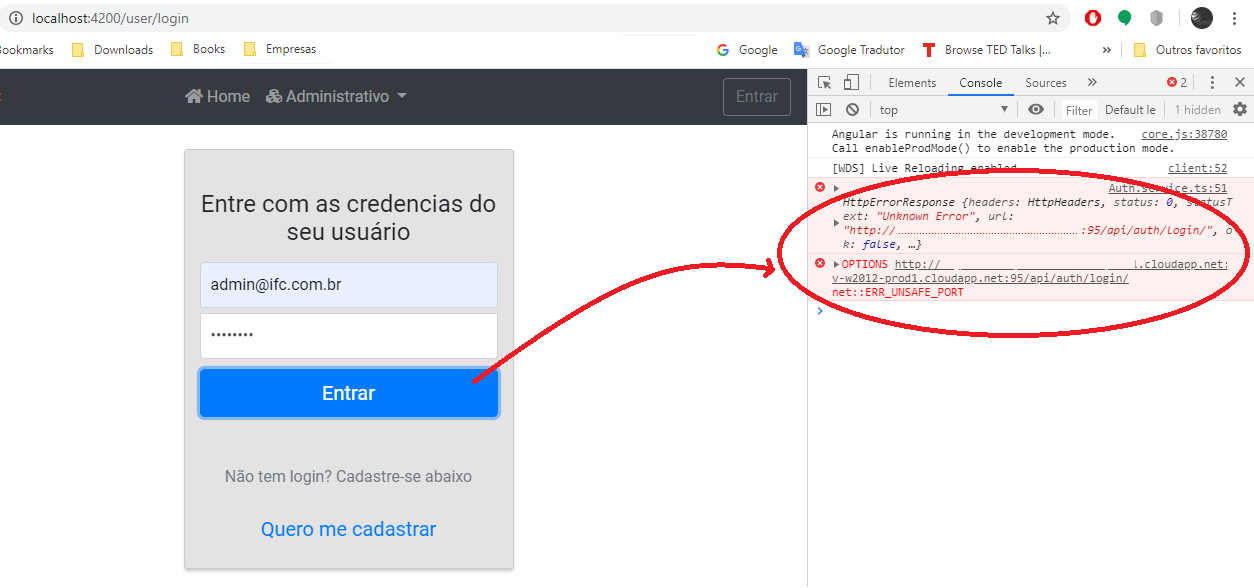The width and height of the screenshot is (1254, 588).
Task: Open the Empresas bookmark folder
Action: [x=280, y=49]
